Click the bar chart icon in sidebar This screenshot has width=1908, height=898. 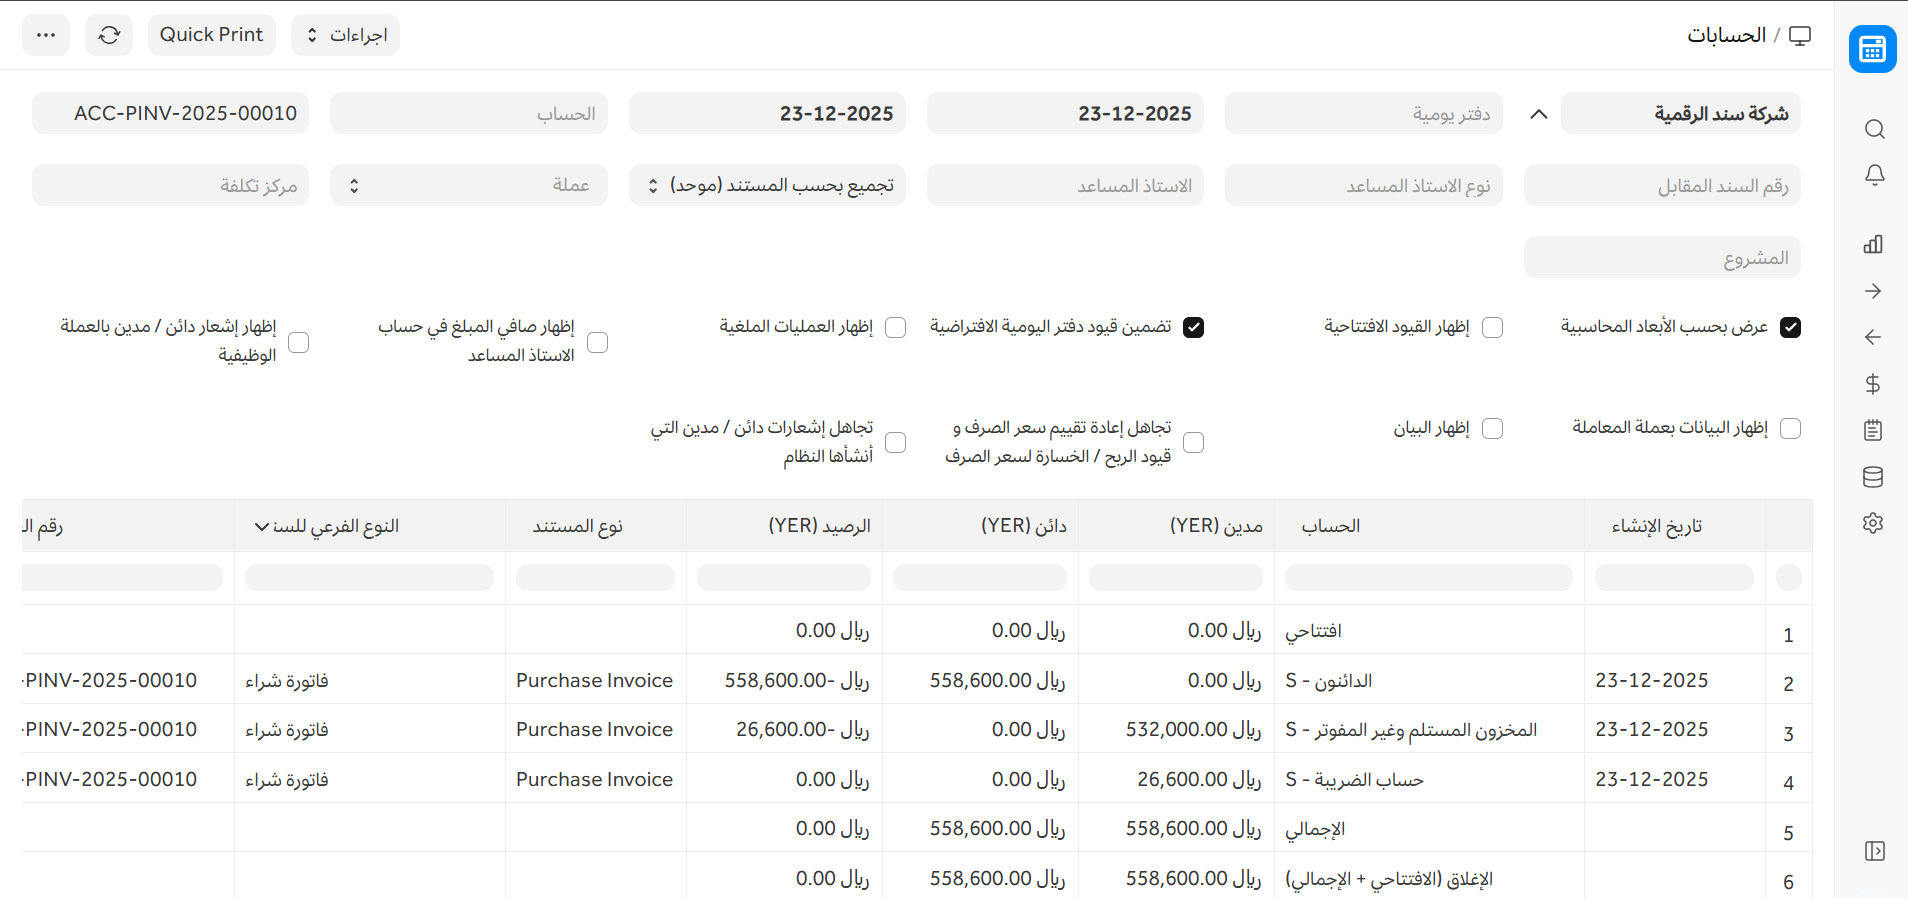pos(1873,245)
